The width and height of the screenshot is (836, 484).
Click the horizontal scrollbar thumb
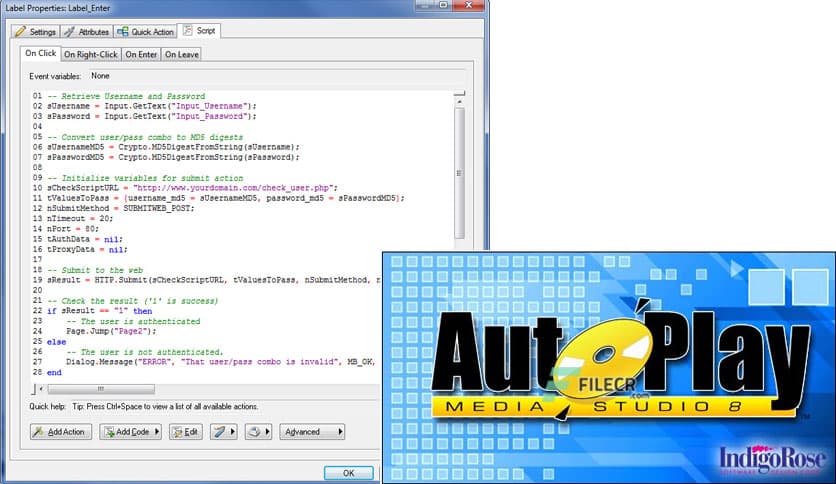pyautogui.click(x=101, y=389)
